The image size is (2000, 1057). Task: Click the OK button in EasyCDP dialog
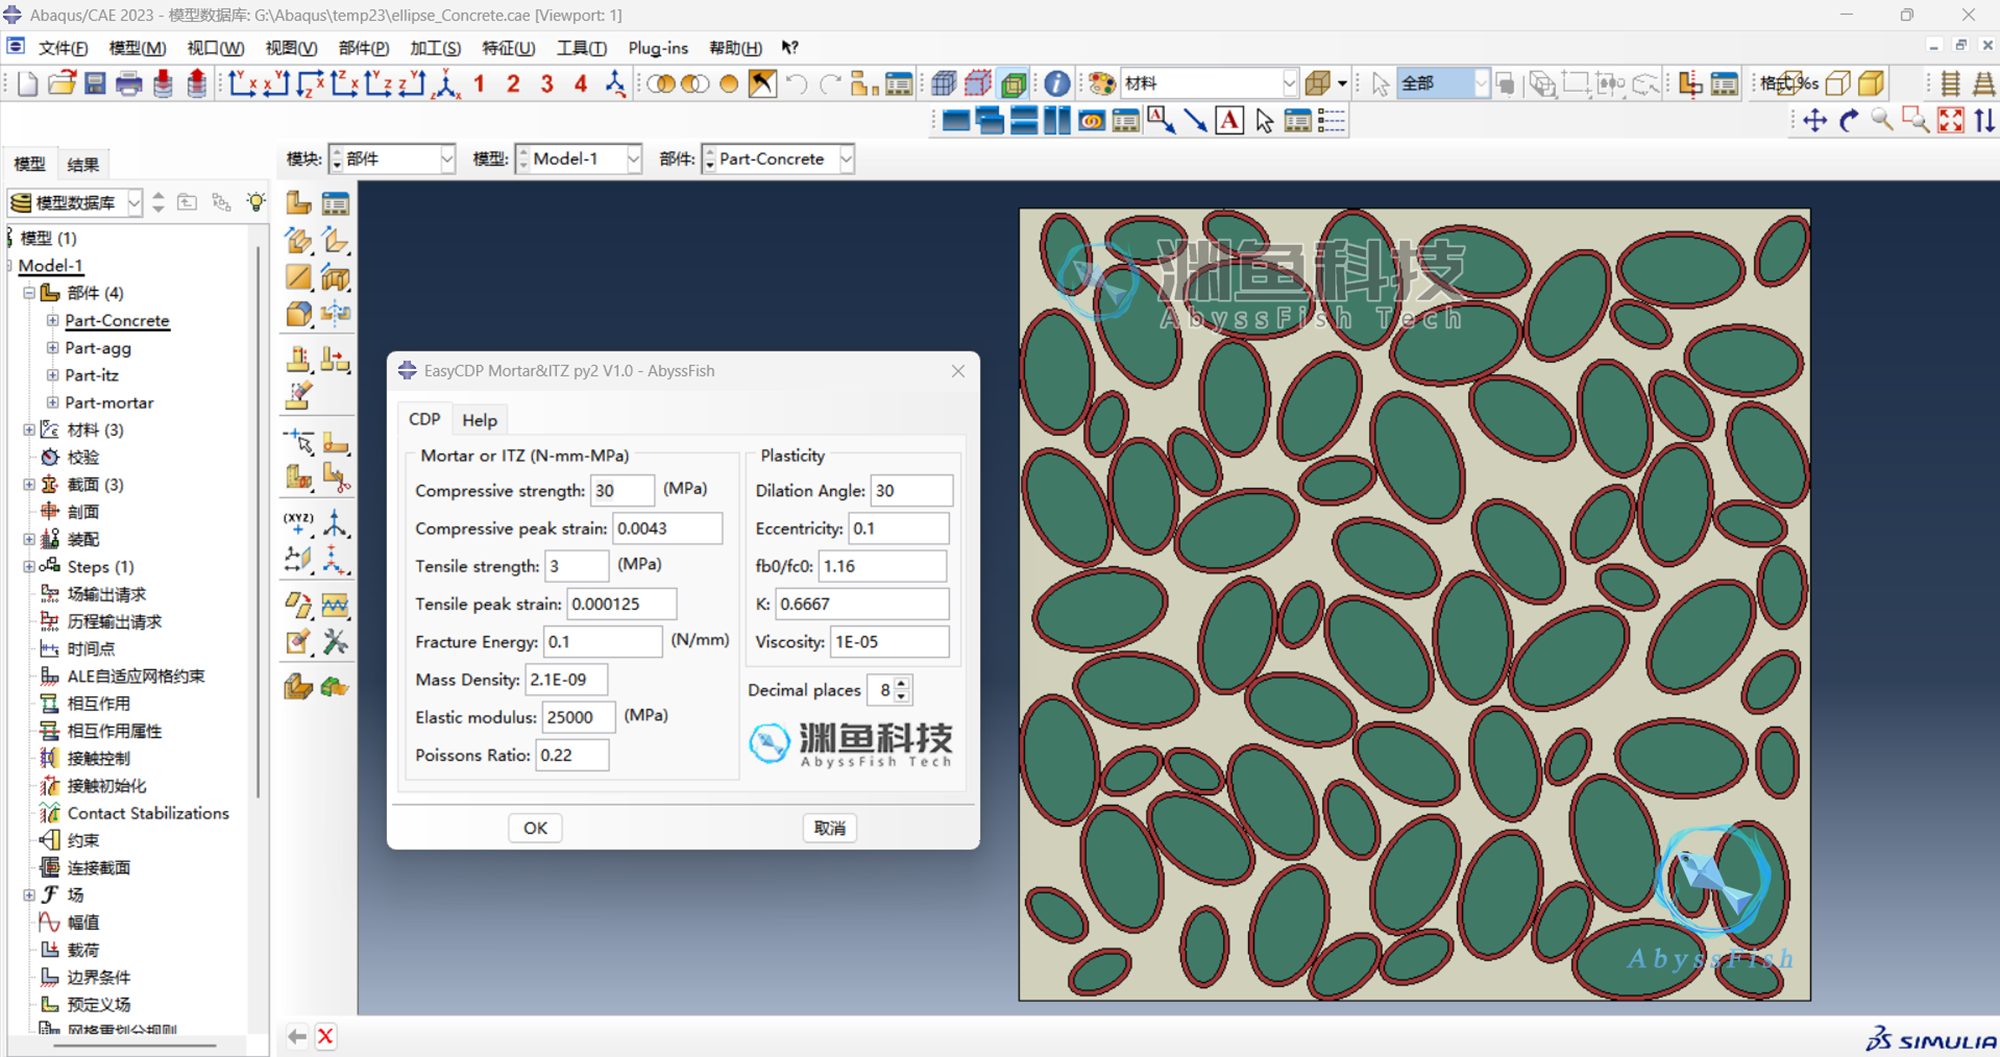(535, 828)
